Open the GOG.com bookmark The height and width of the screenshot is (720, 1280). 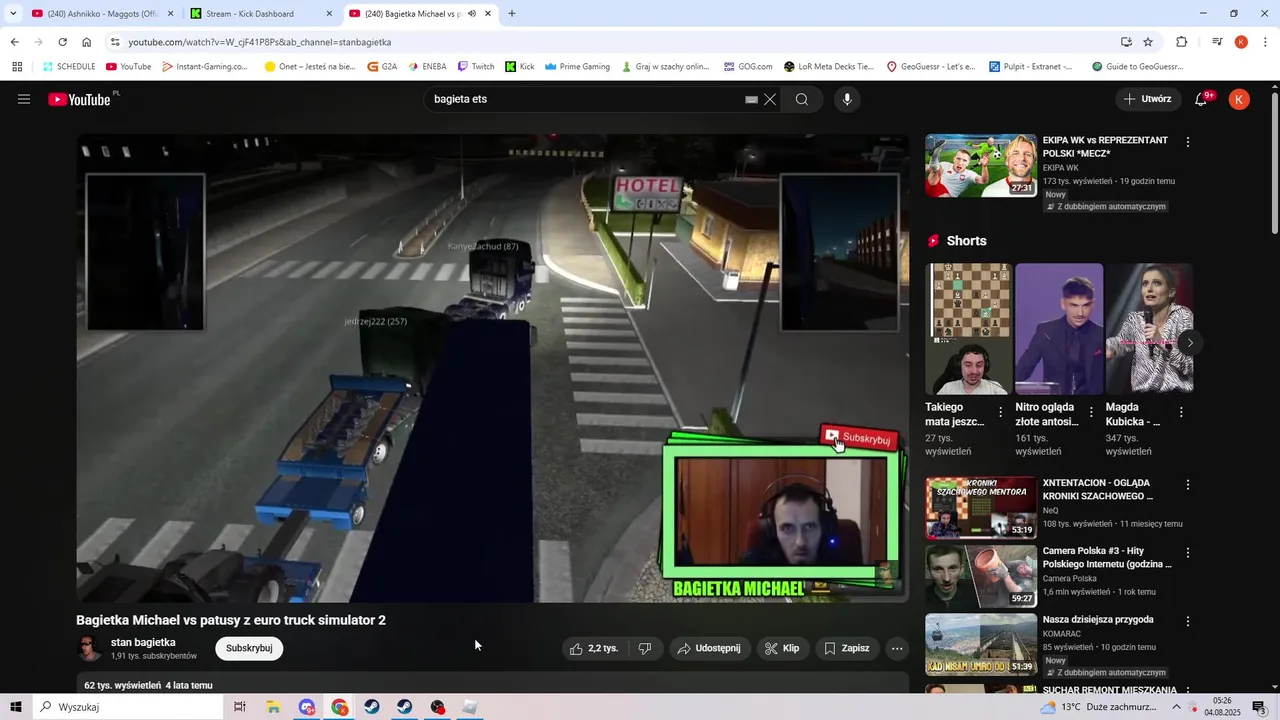click(748, 67)
